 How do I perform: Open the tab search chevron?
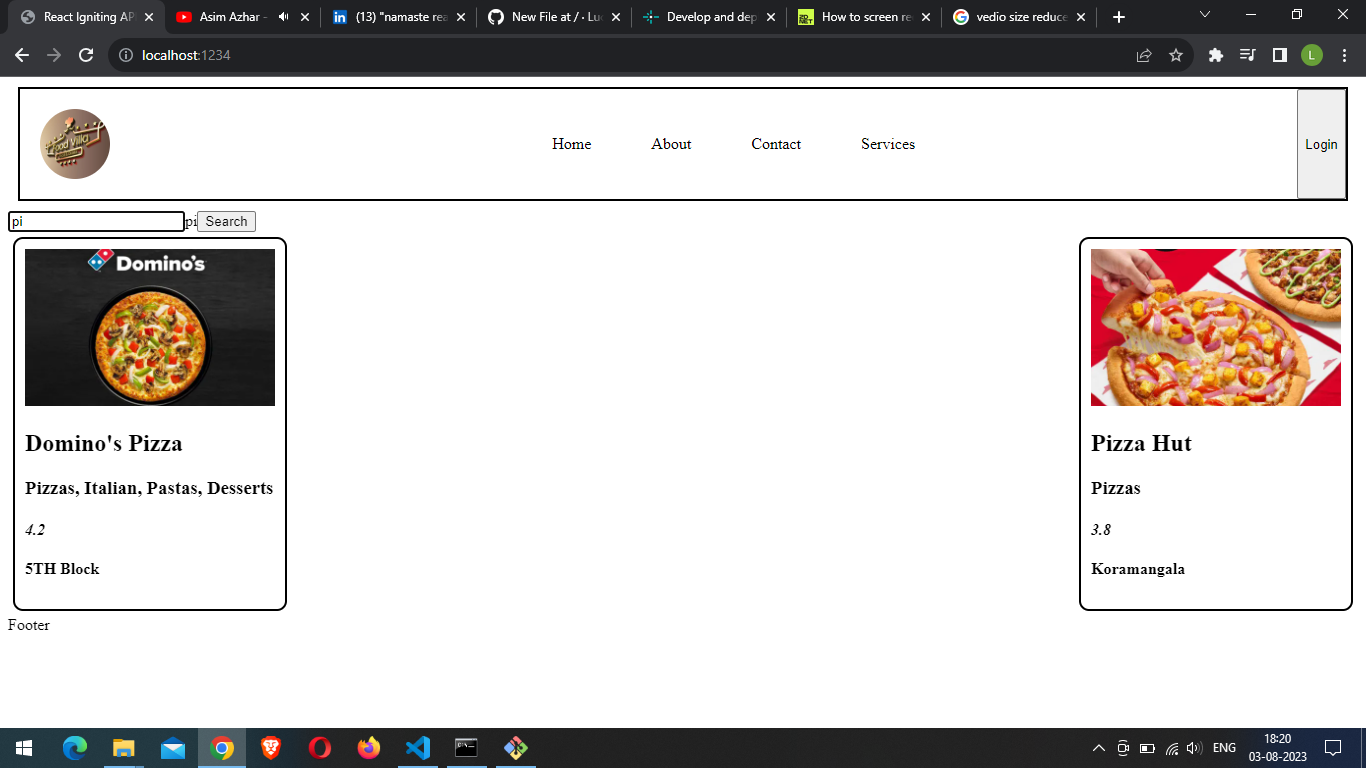pyautogui.click(x=1203, y=15)
